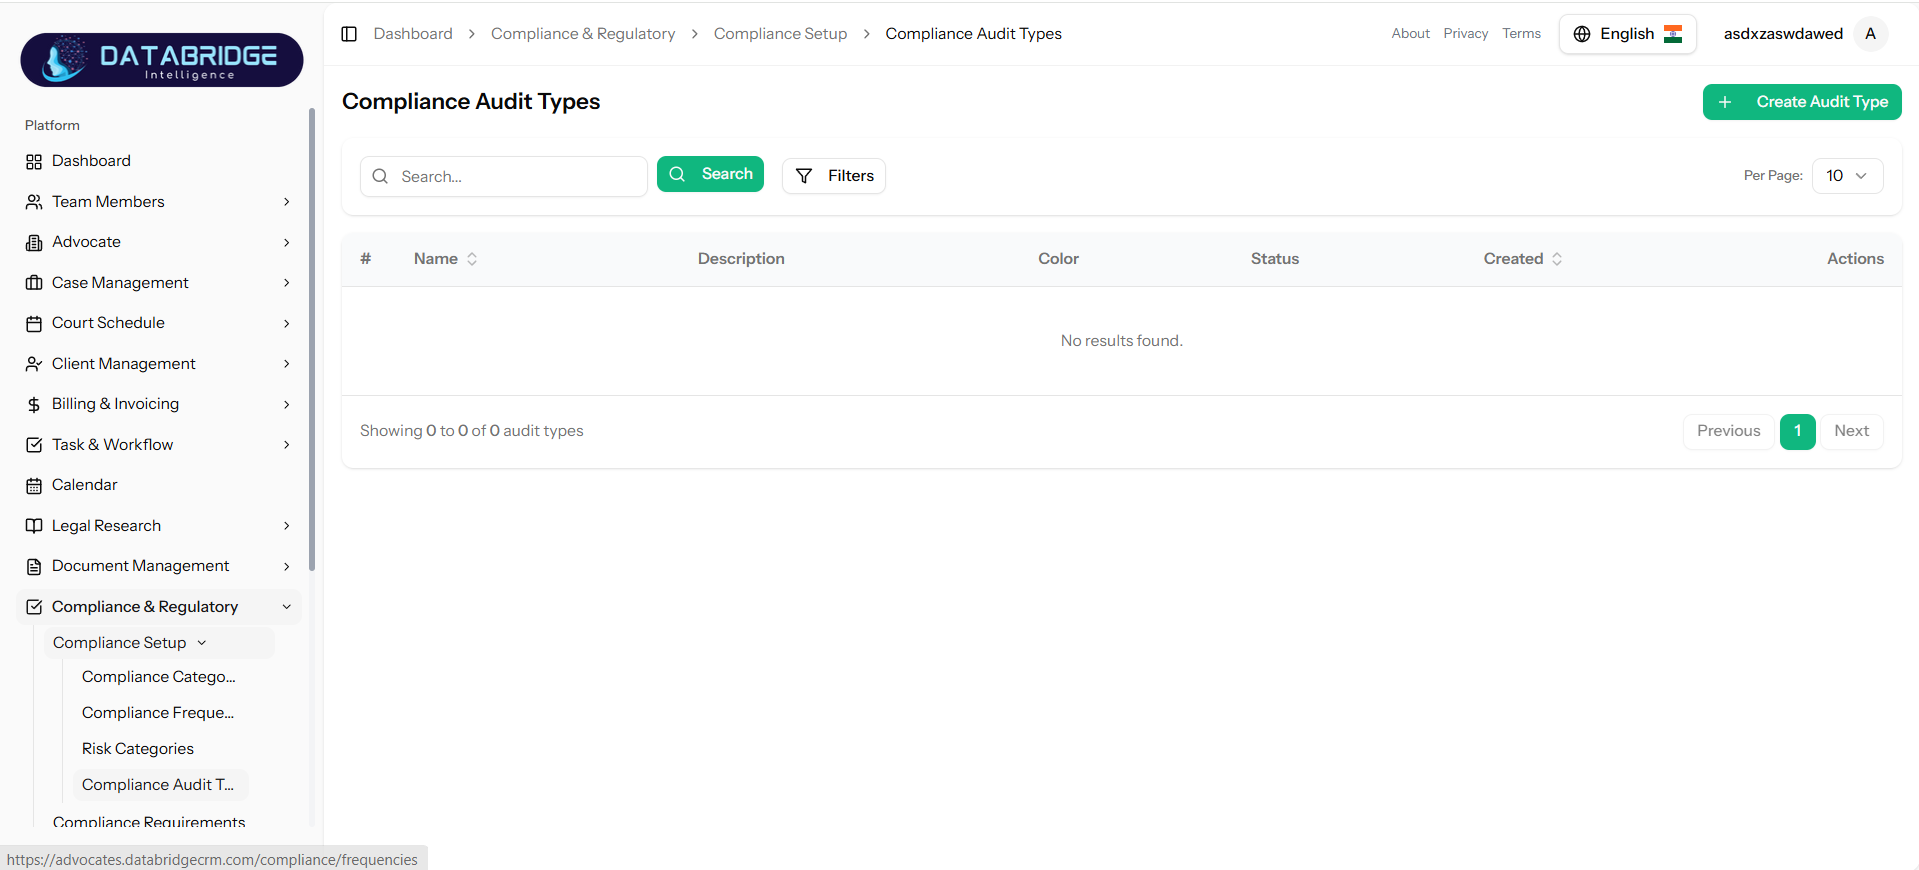Viewport: 1919px width, 870px height.
Task: Click the Team Members people icon
Action: (34, 202)
